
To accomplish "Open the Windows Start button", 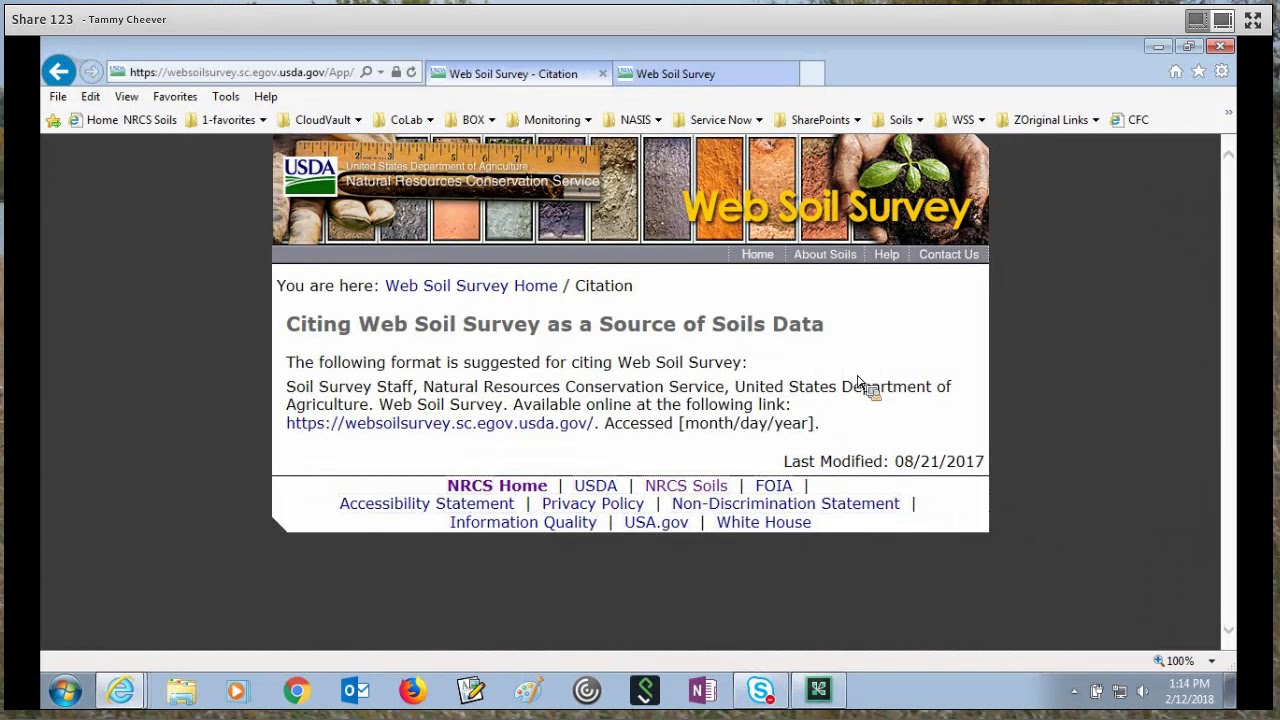I will click(65, 690).
